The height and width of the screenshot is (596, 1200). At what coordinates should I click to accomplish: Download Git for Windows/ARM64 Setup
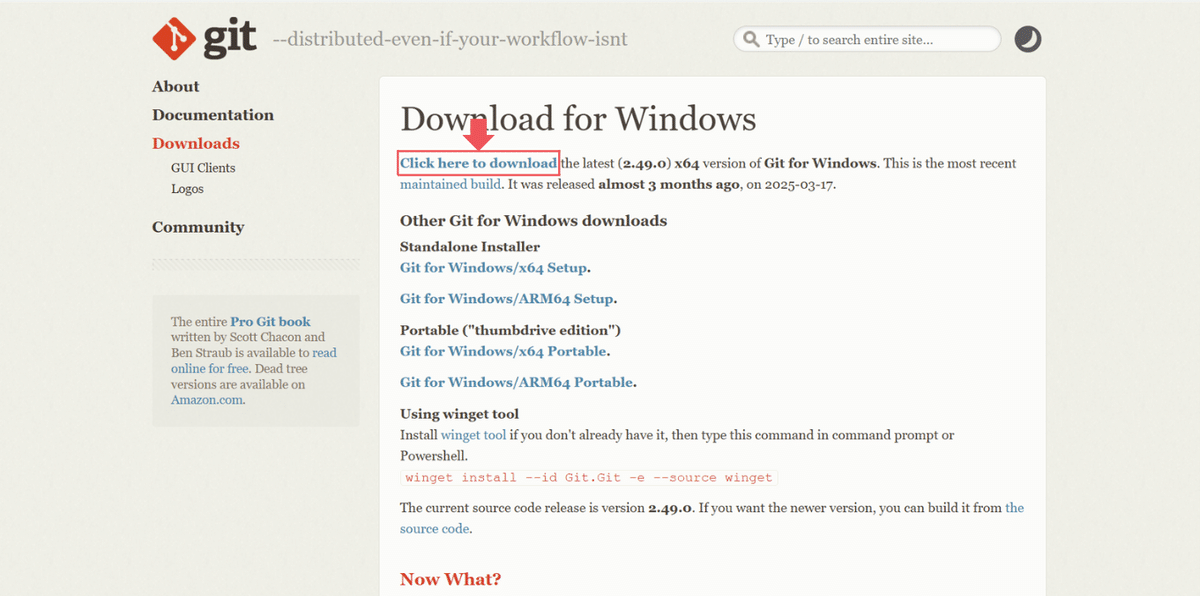pos(505,298)
